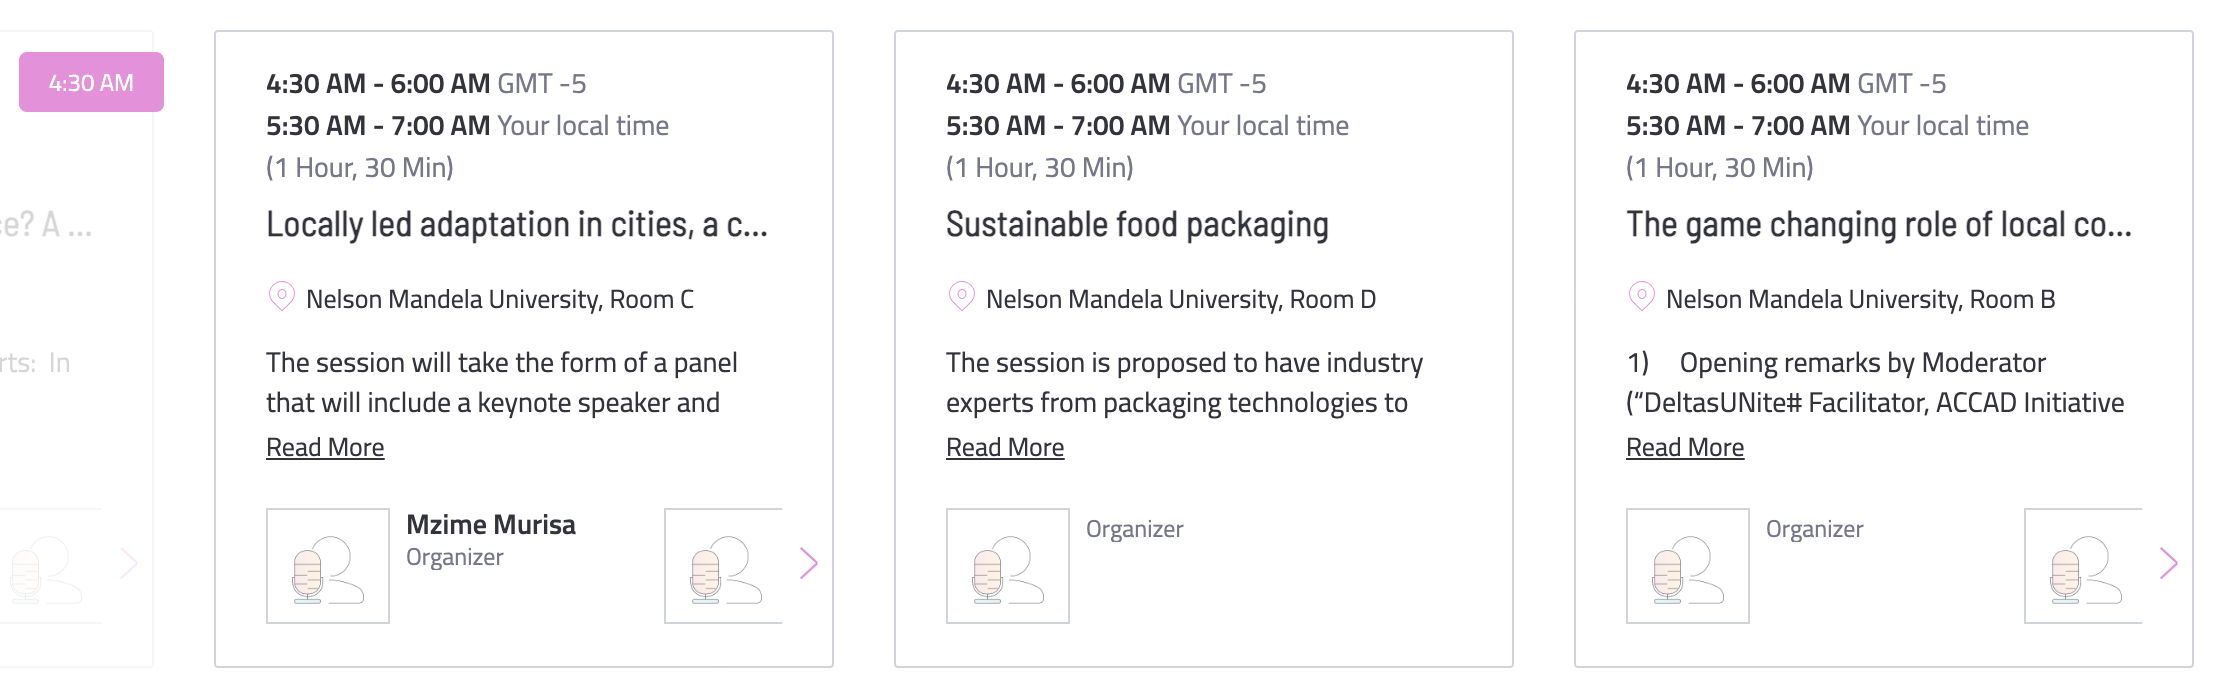Show next speaker in game changing role card
2234x696 pixels.
coord(2169,564)
